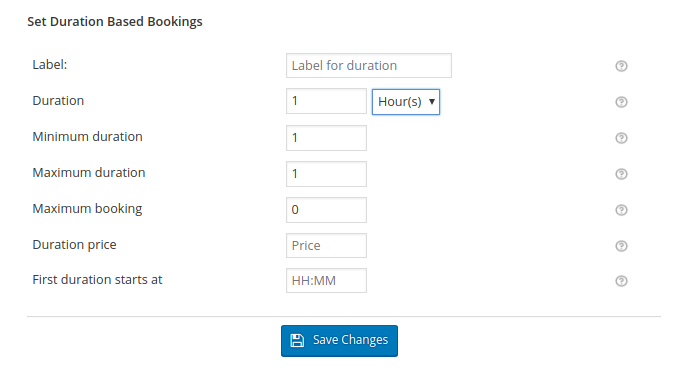This screenshot has width=675, height=370.
Task: Click the Maximum booking help icon
Action: coord(621,210)
